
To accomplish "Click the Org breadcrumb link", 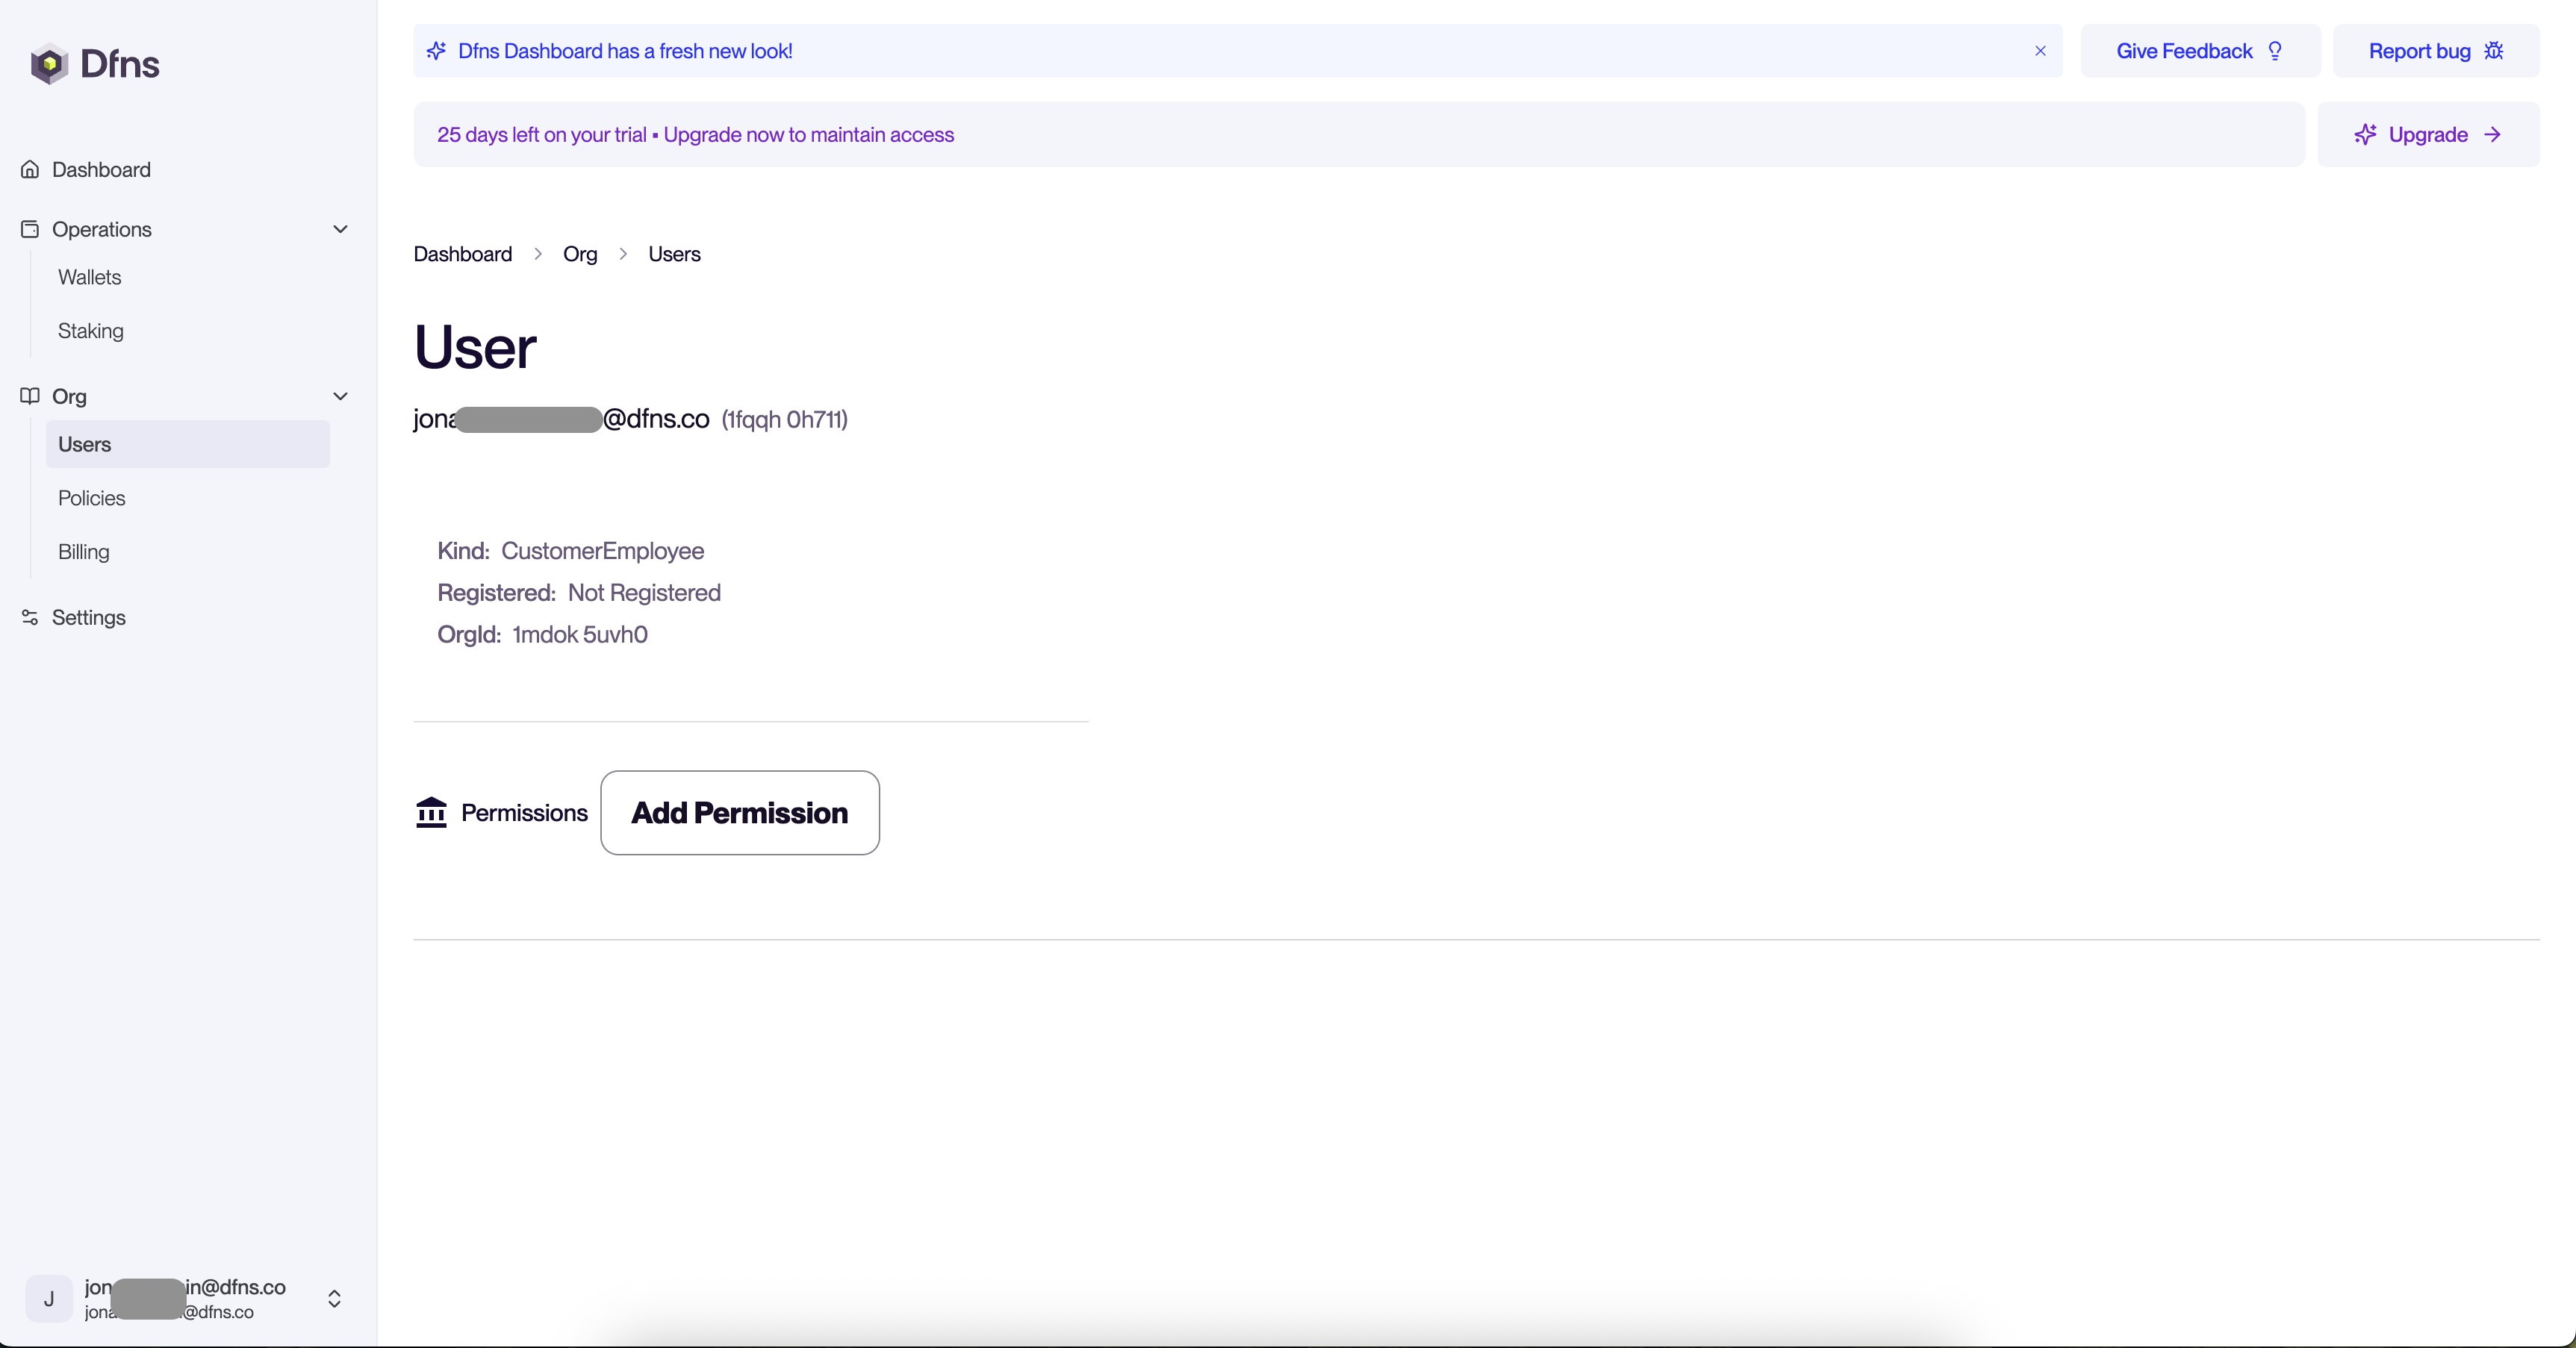I will click(x=580, y=254).
